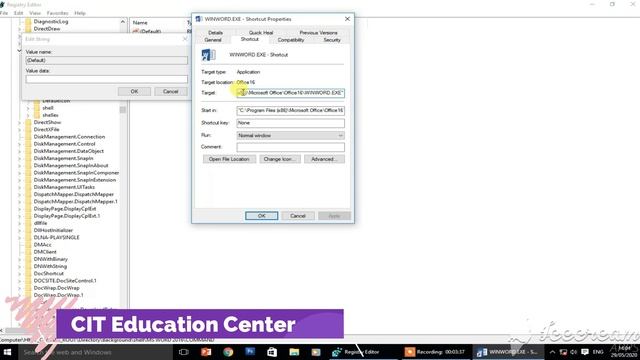This screenshot has width=640, height=360.
Task: Close the Edit String dialog
Action: [185, 39]
